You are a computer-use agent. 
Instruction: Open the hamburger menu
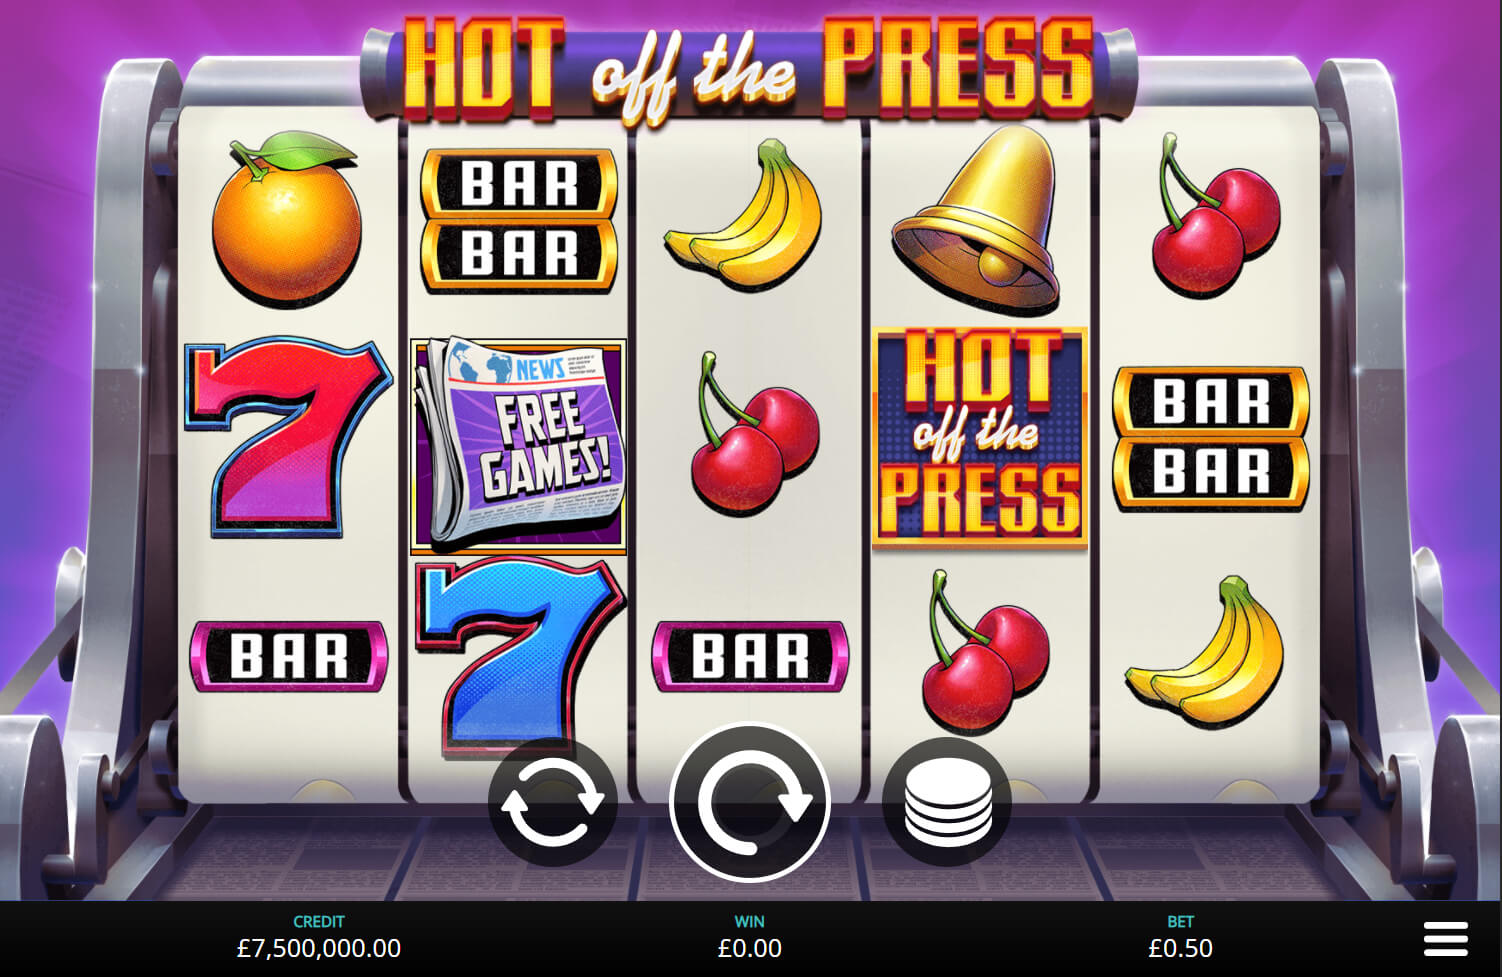[x=1445, y=939]
